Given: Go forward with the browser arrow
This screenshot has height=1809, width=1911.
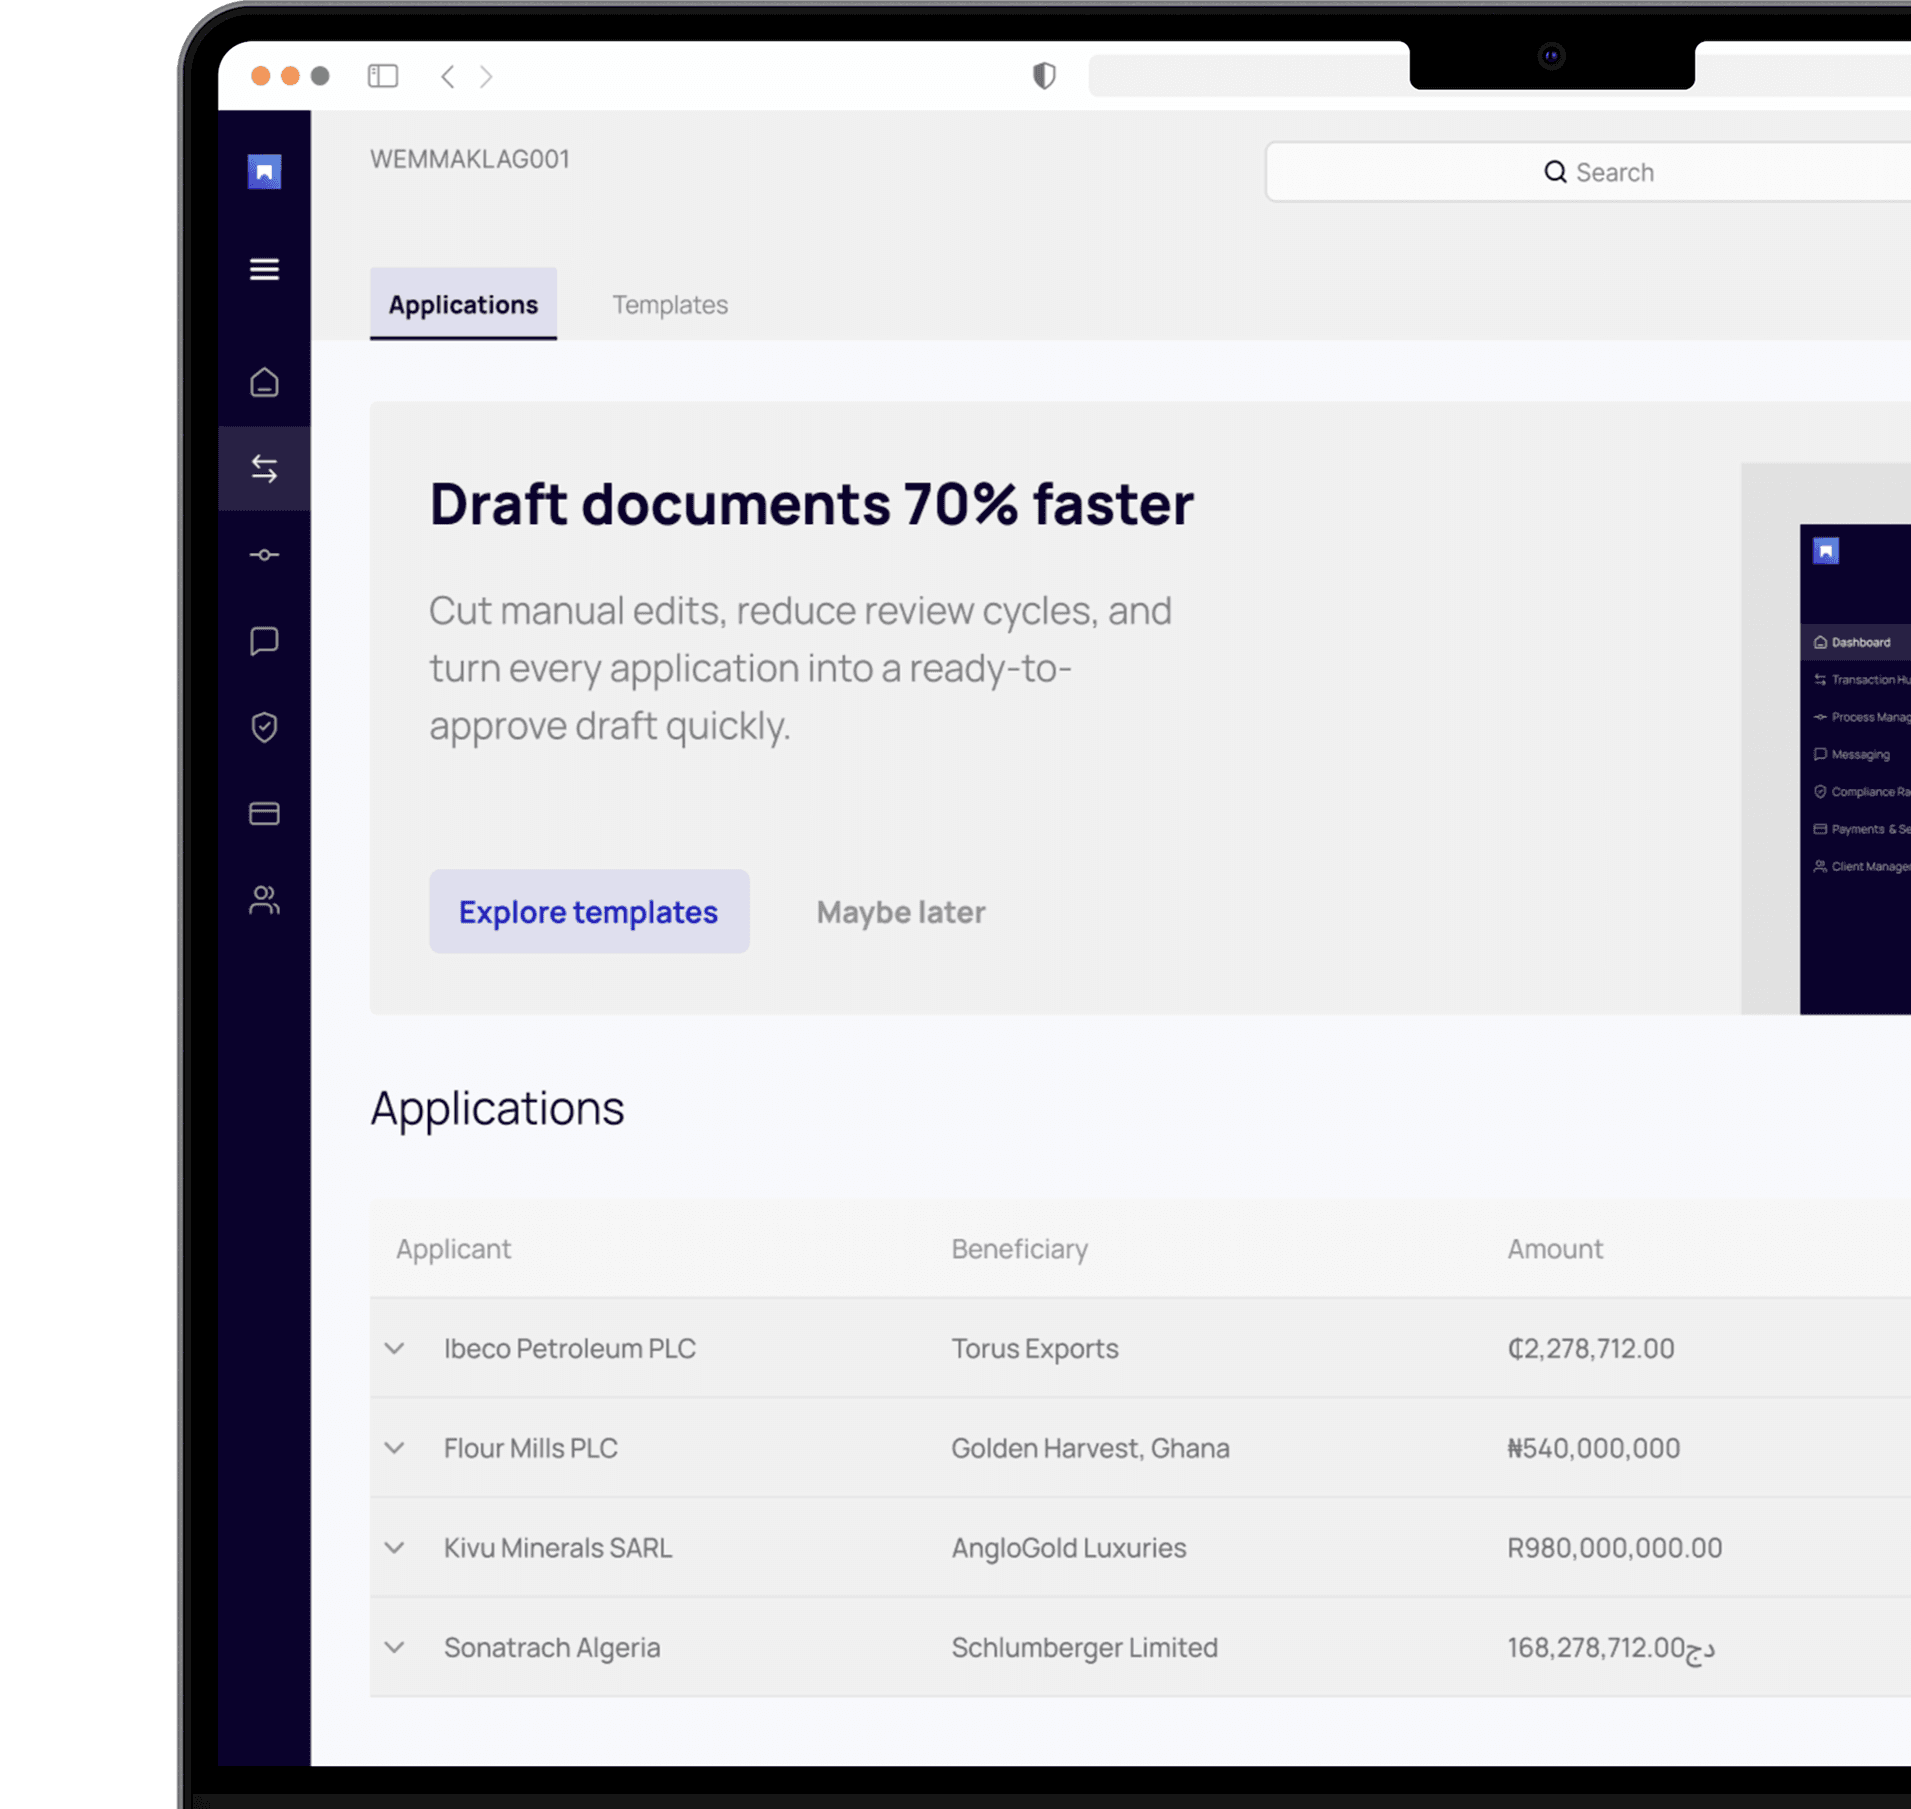Looking at the screenshot, I should click(x=487, y=76).
